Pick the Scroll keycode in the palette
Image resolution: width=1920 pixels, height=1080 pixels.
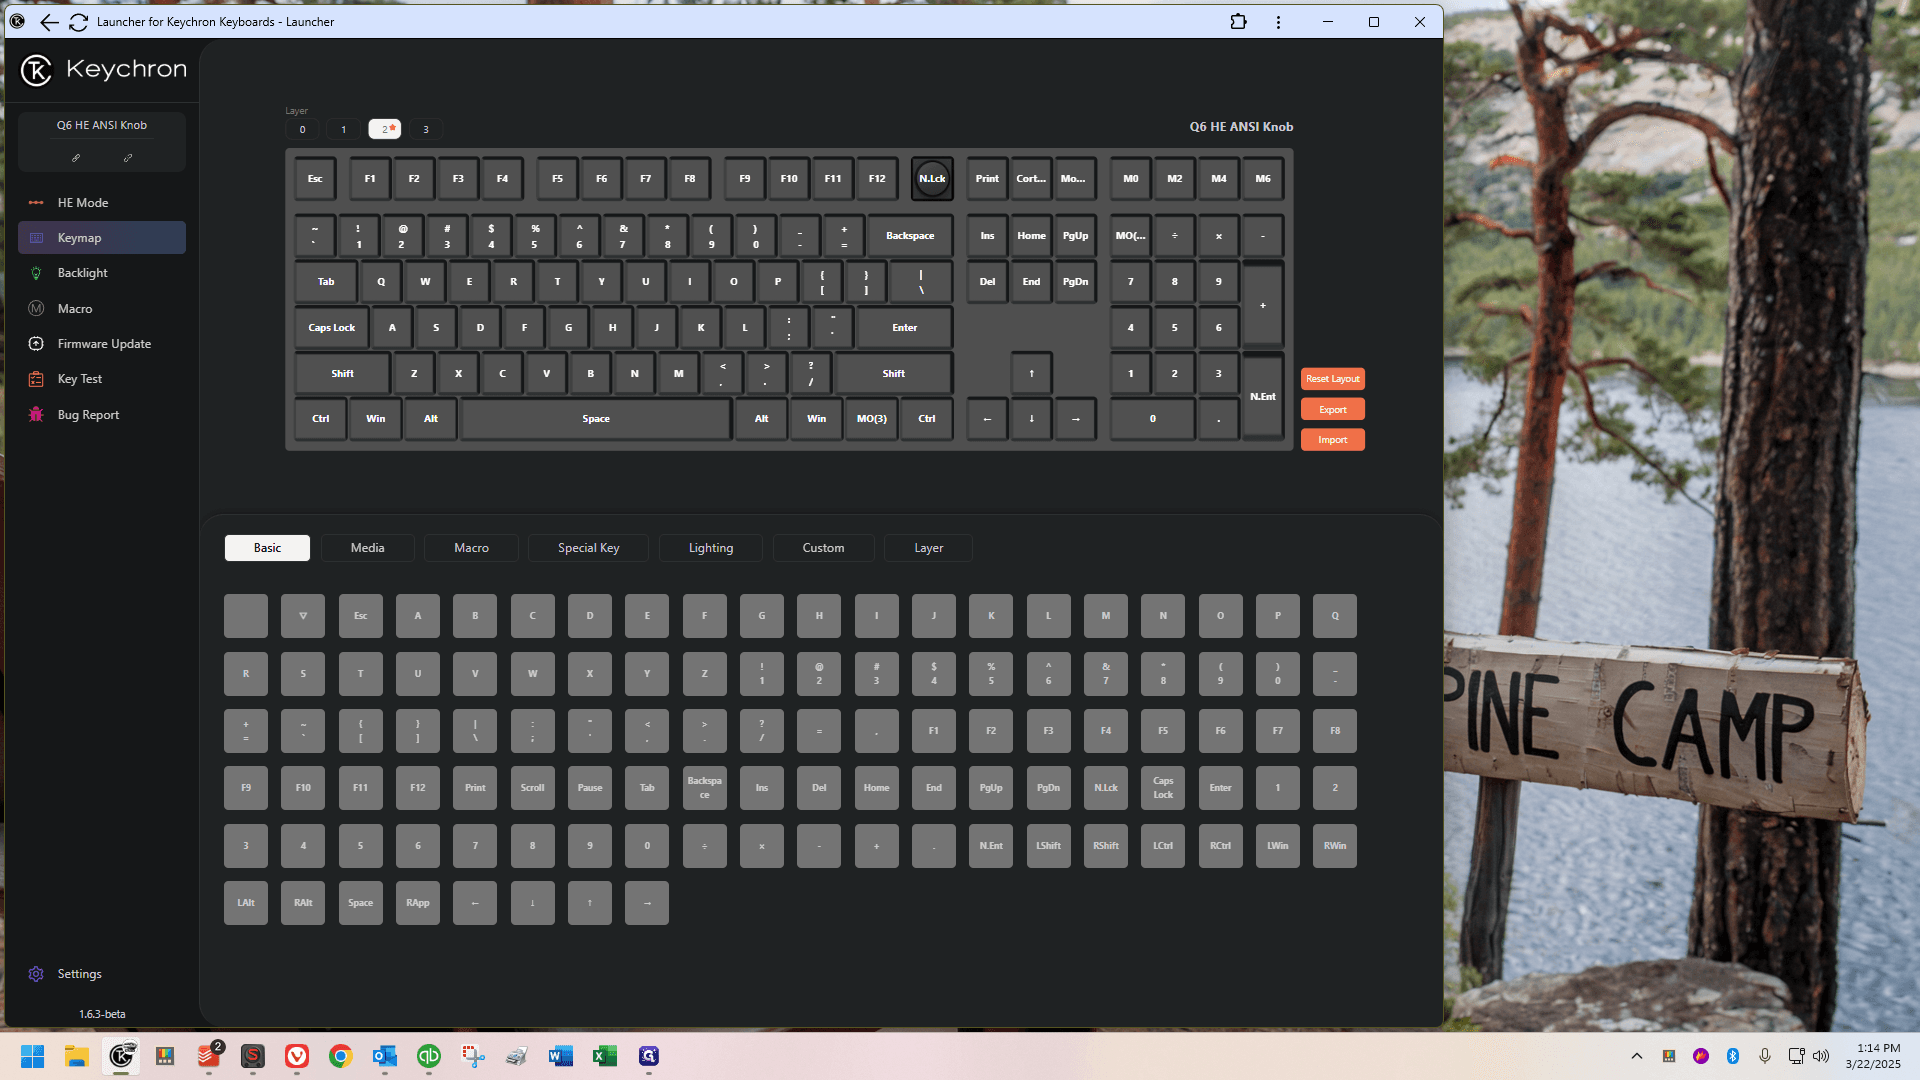point(533,788)
